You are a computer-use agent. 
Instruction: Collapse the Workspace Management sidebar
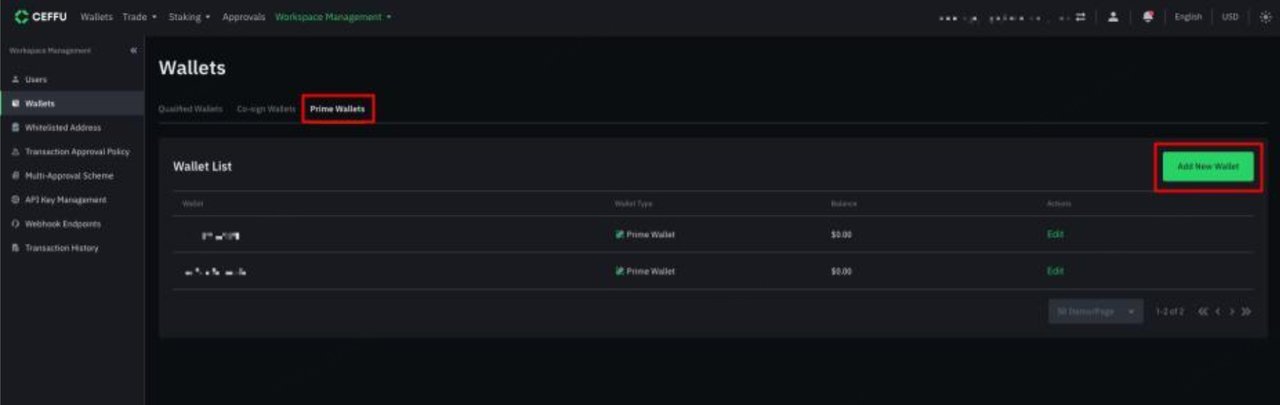(134, 51)
